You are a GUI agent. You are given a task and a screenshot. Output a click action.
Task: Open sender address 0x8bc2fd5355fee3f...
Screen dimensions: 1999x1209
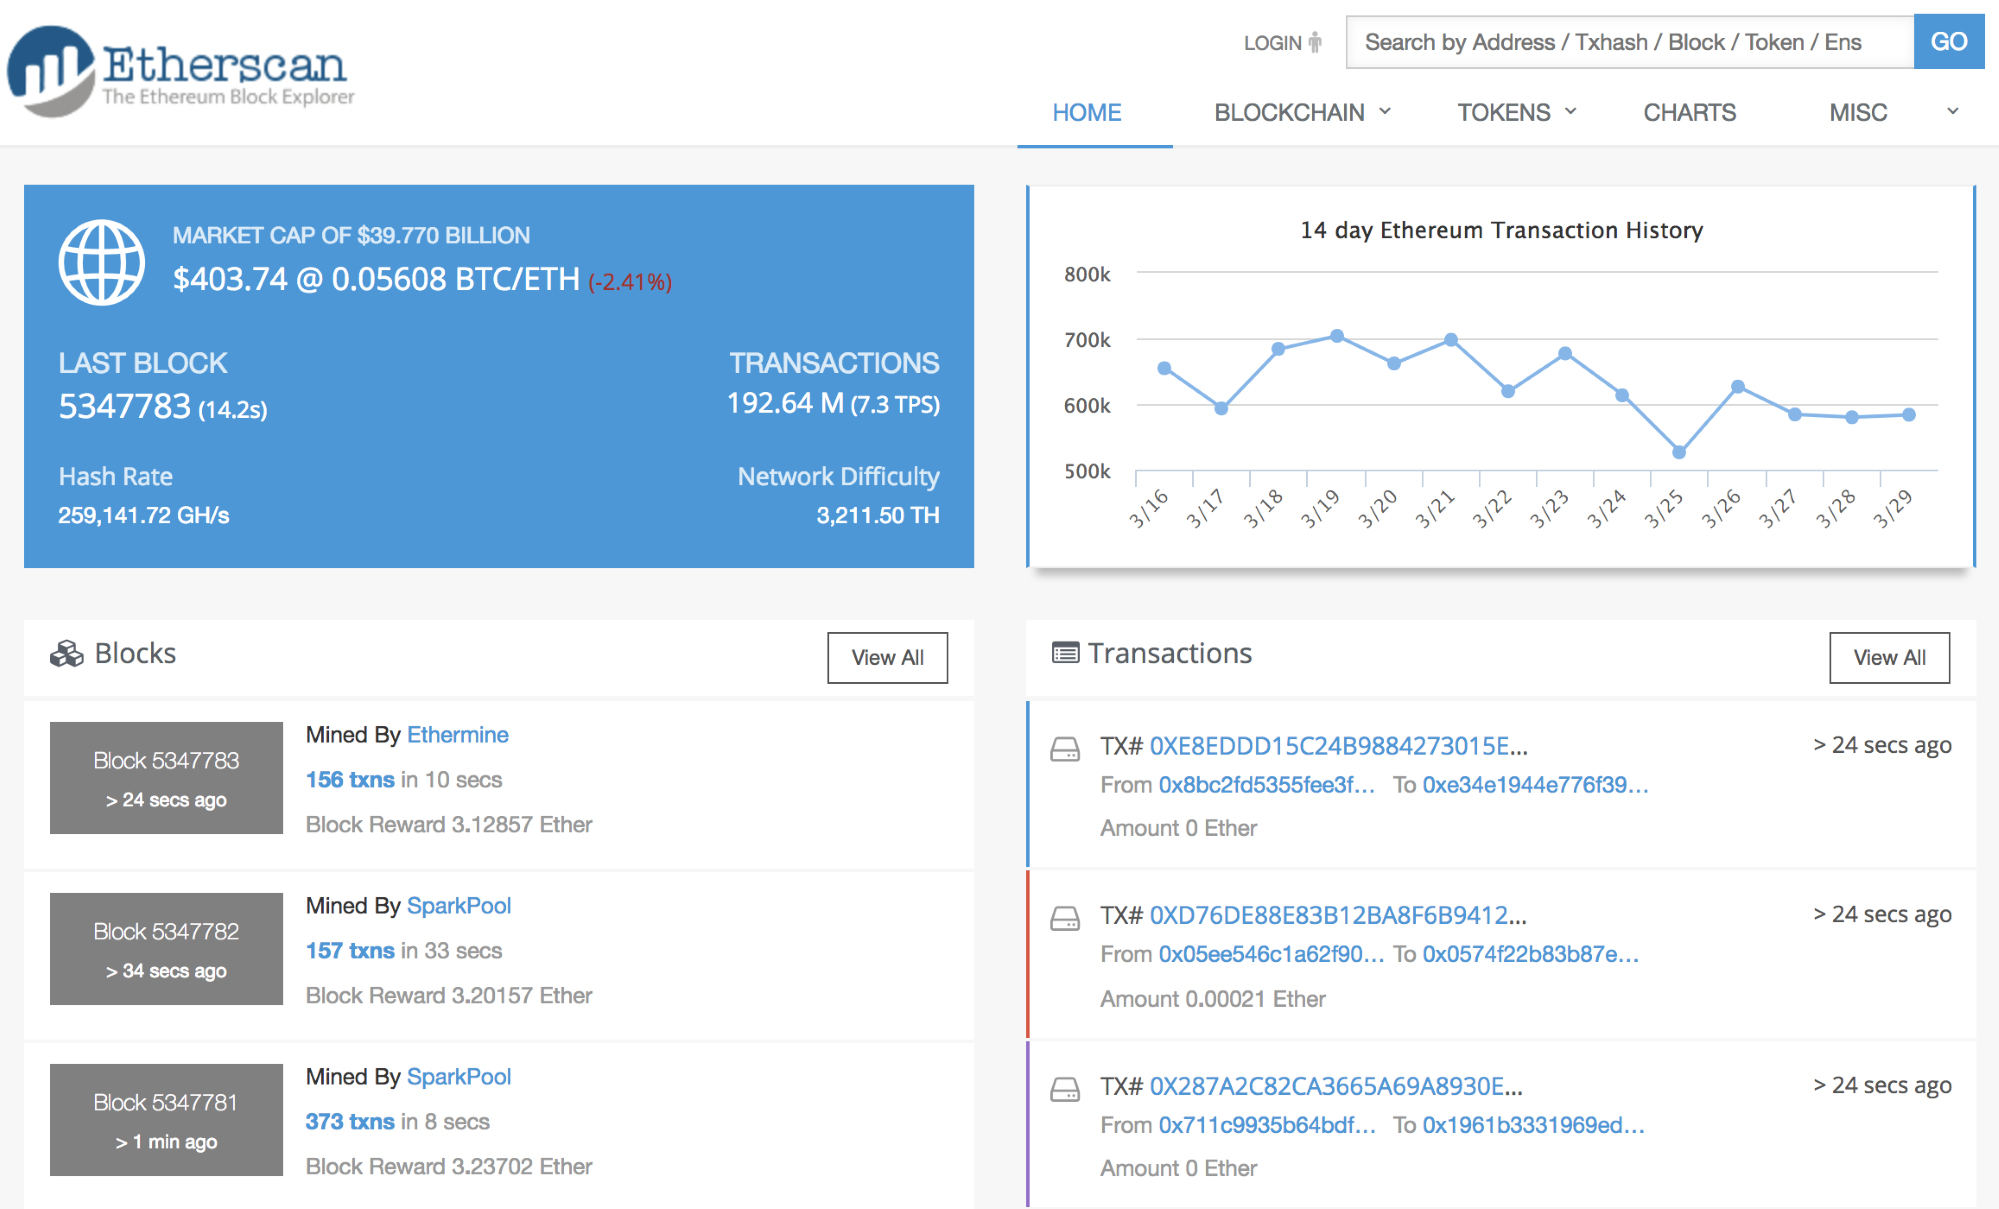[x=1267, y=785]
